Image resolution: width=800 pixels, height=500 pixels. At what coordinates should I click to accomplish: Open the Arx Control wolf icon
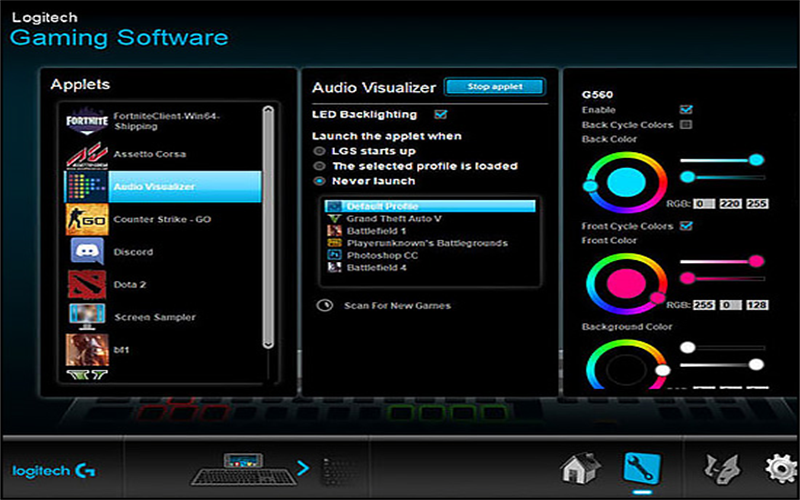pos(721,469)
